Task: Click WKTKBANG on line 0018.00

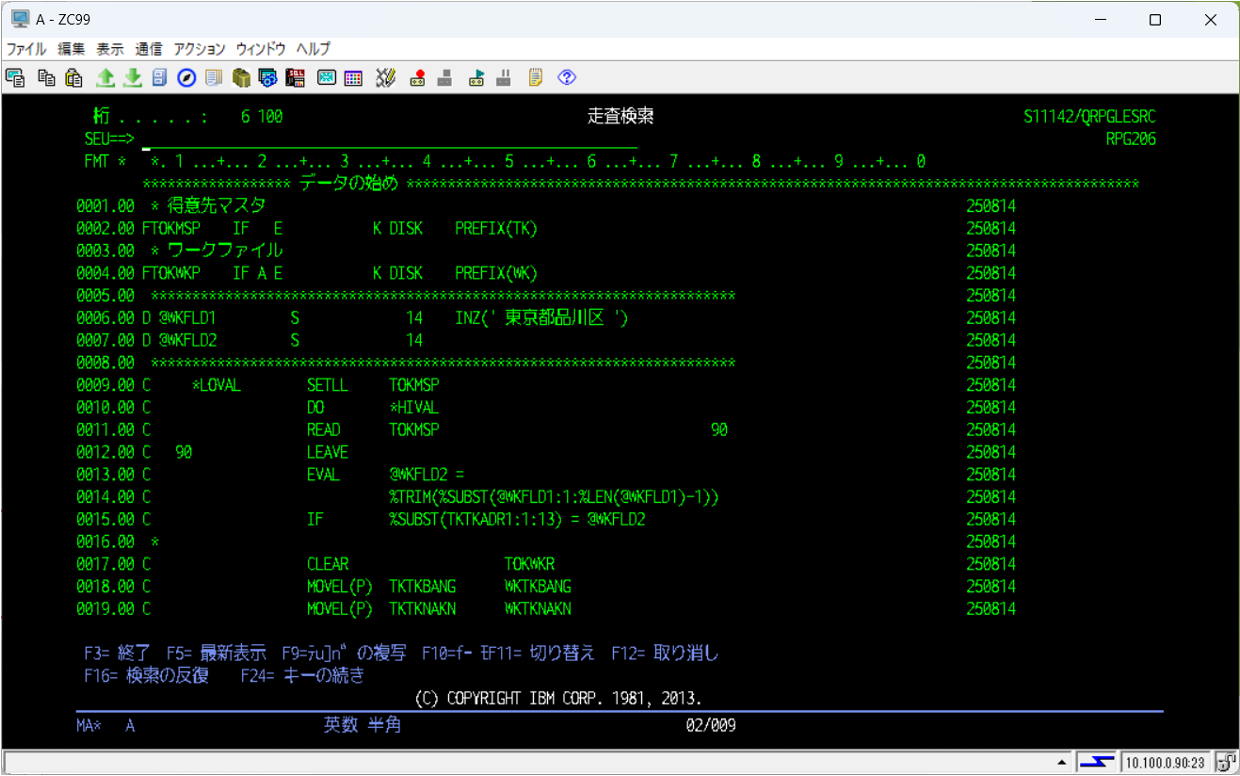Action: pyautogui.click(x=538, y=586)
